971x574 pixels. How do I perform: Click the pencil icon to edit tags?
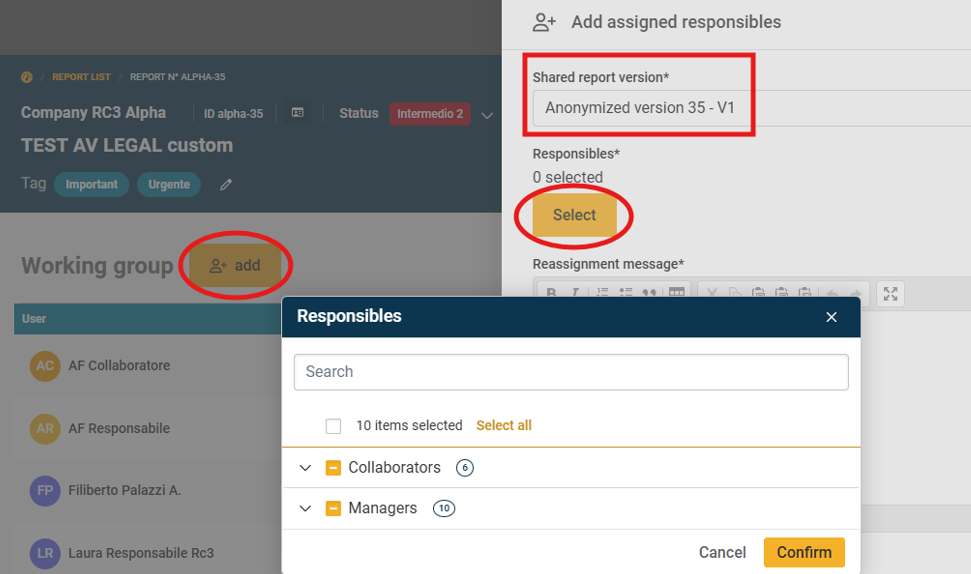[x=226, y=185]
